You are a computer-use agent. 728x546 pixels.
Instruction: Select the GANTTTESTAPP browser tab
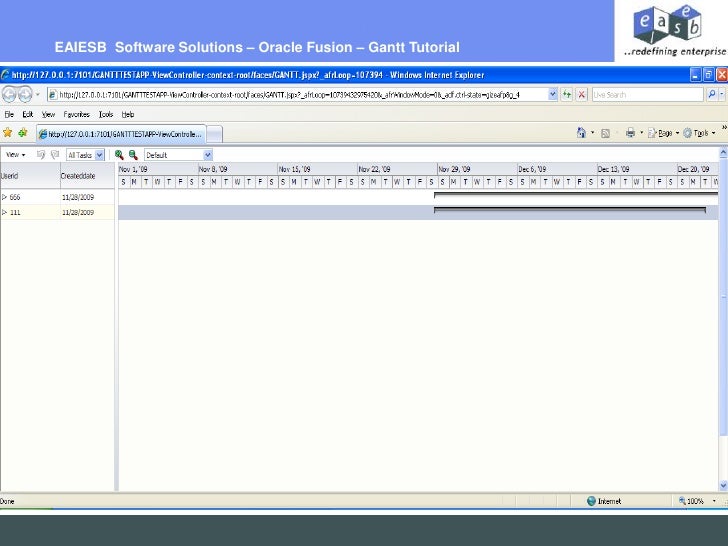click(x=121, y=134)
